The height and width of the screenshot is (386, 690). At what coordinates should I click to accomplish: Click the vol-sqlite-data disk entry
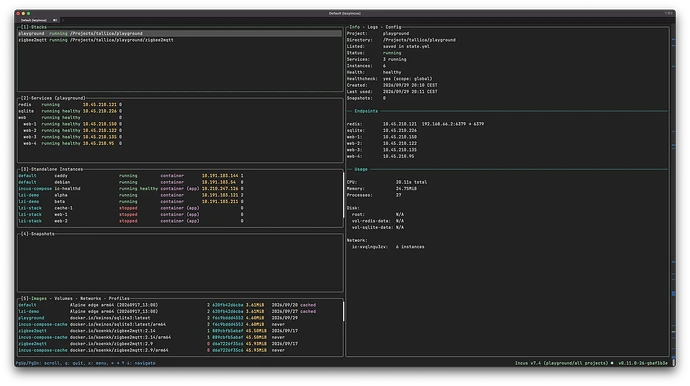click(x=378, y=228)
